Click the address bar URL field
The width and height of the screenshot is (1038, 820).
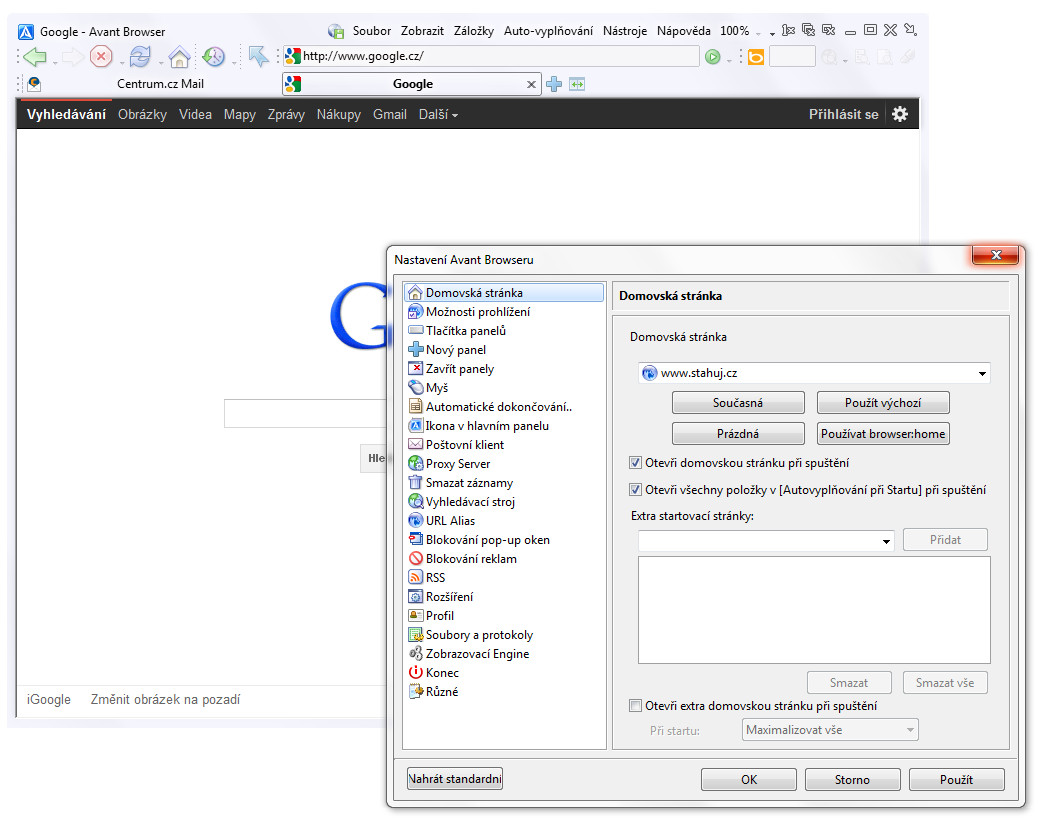click(x=491, y=56)
